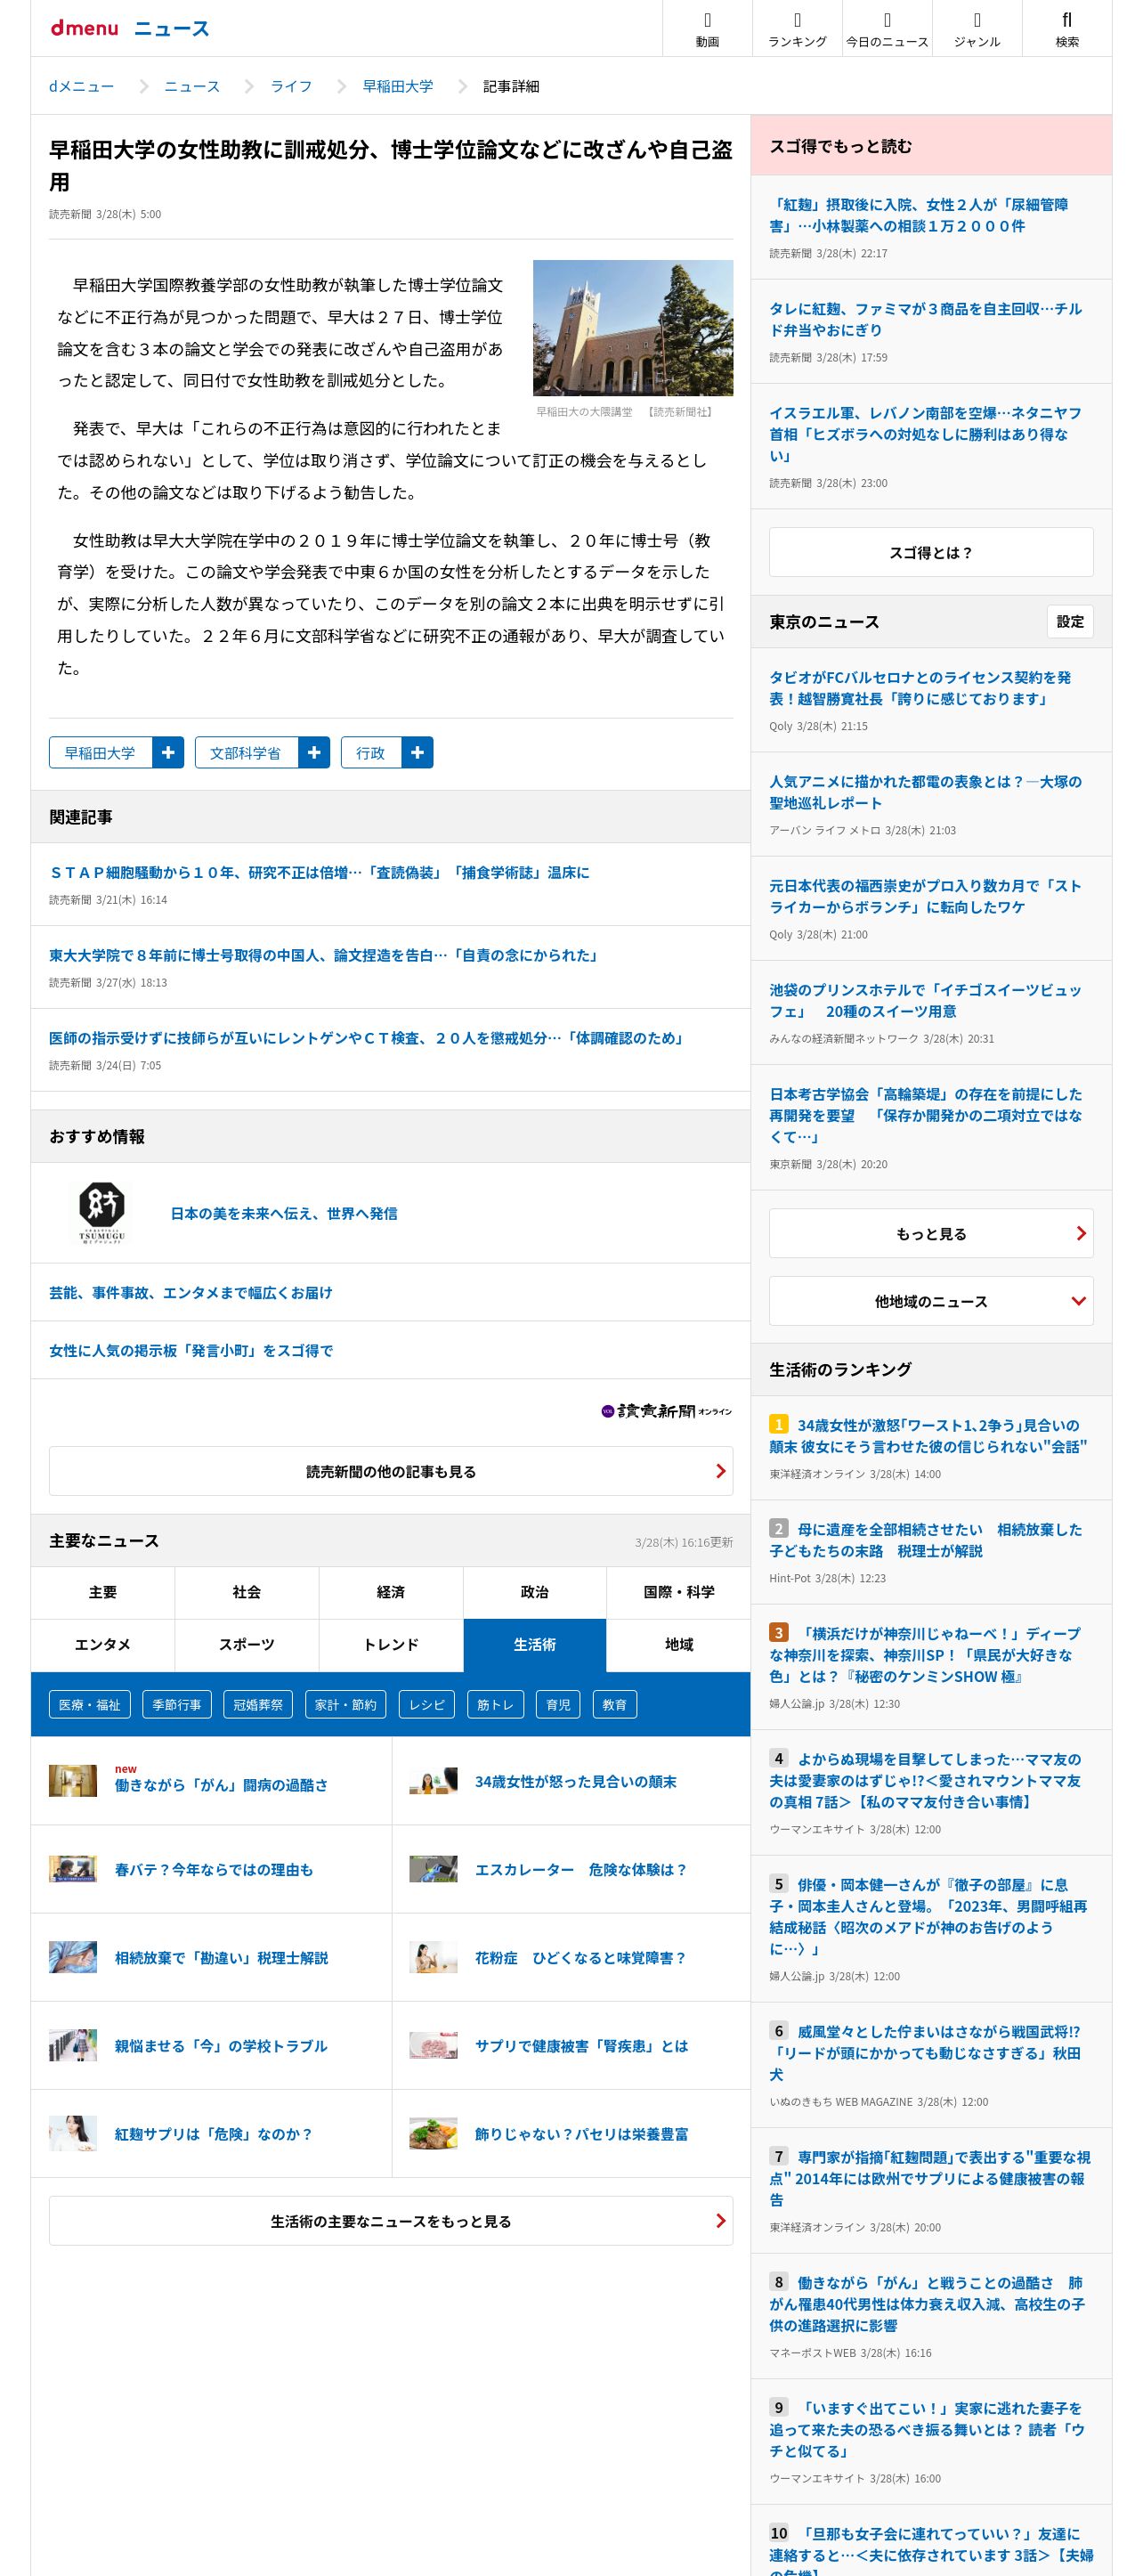This screenshot has height=2576, width=1143.
Task: Select the 主要 news tab
Action: click(x=103, y=1592)
